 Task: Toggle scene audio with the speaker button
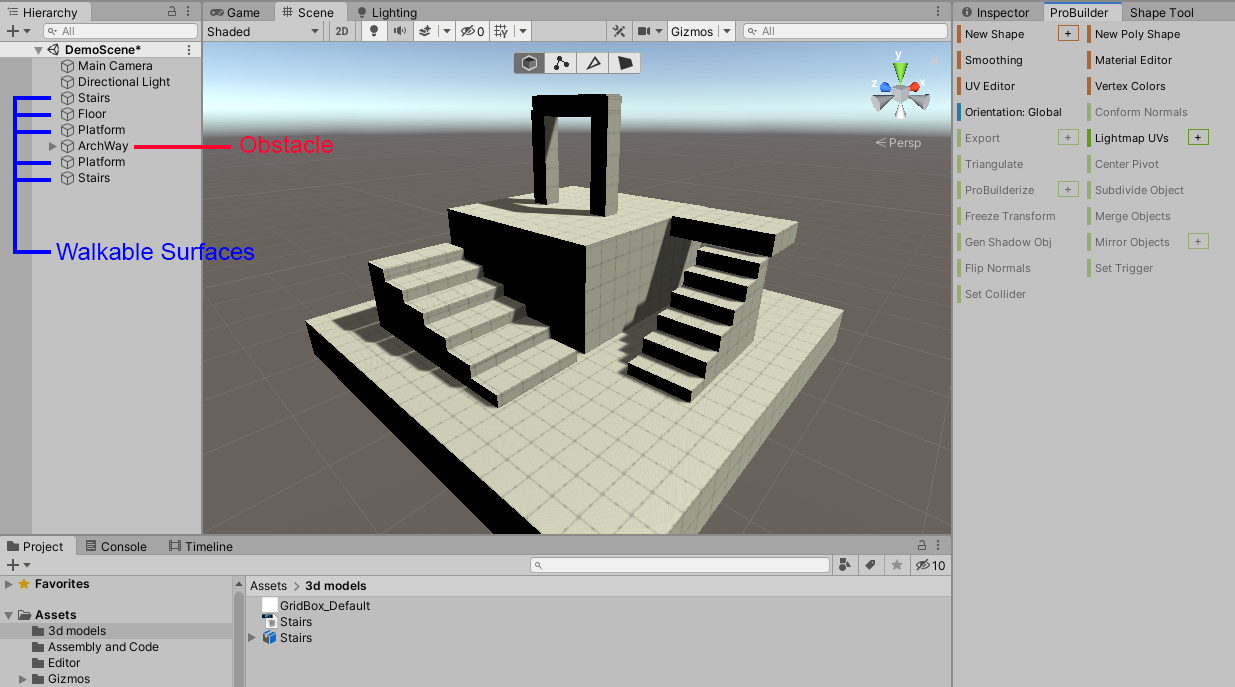coord(399,31)
